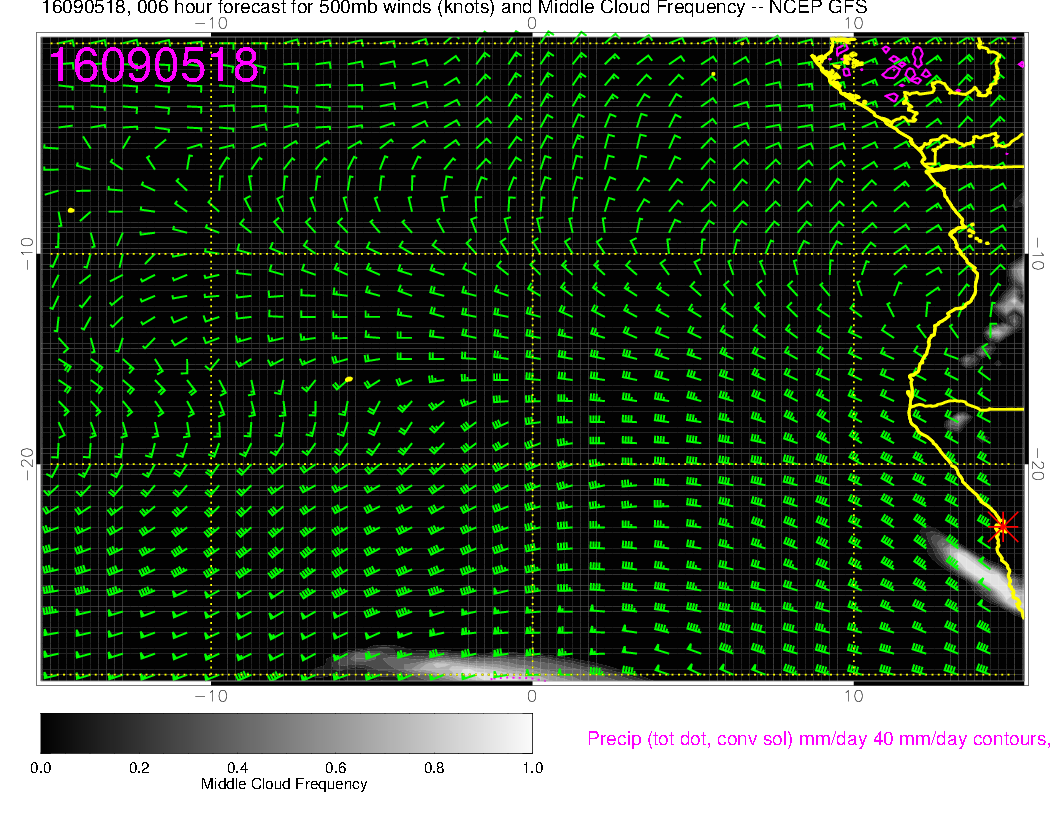The width and height of the screenshot is (1056, 816).
Task: Click the yellow island dot near the left edge
Action: (x=71, y=210)
